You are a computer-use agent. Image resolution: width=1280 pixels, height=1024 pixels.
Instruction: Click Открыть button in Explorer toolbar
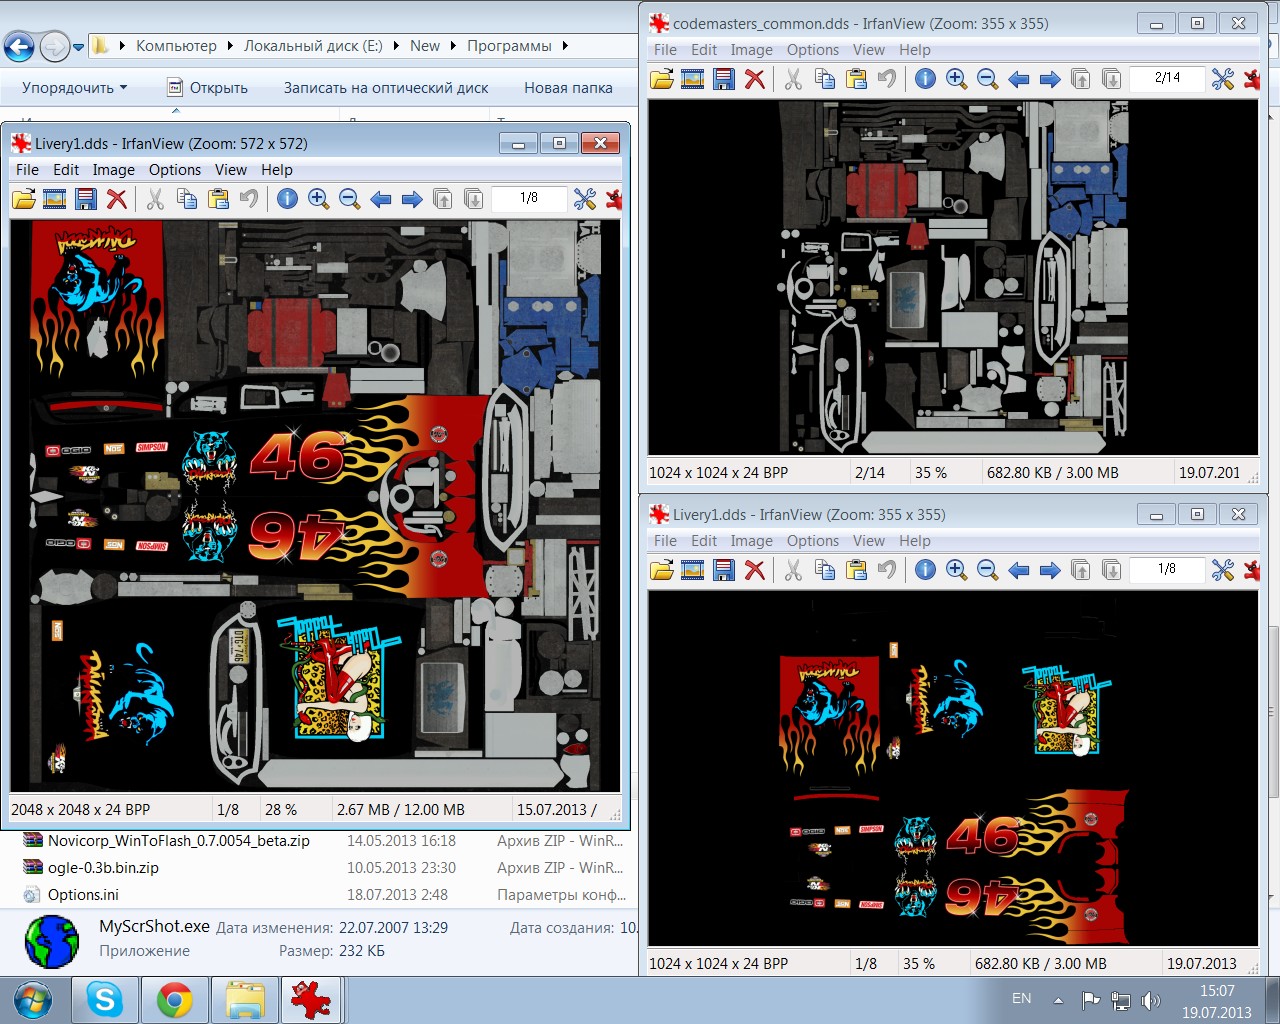tap(207, 88)
